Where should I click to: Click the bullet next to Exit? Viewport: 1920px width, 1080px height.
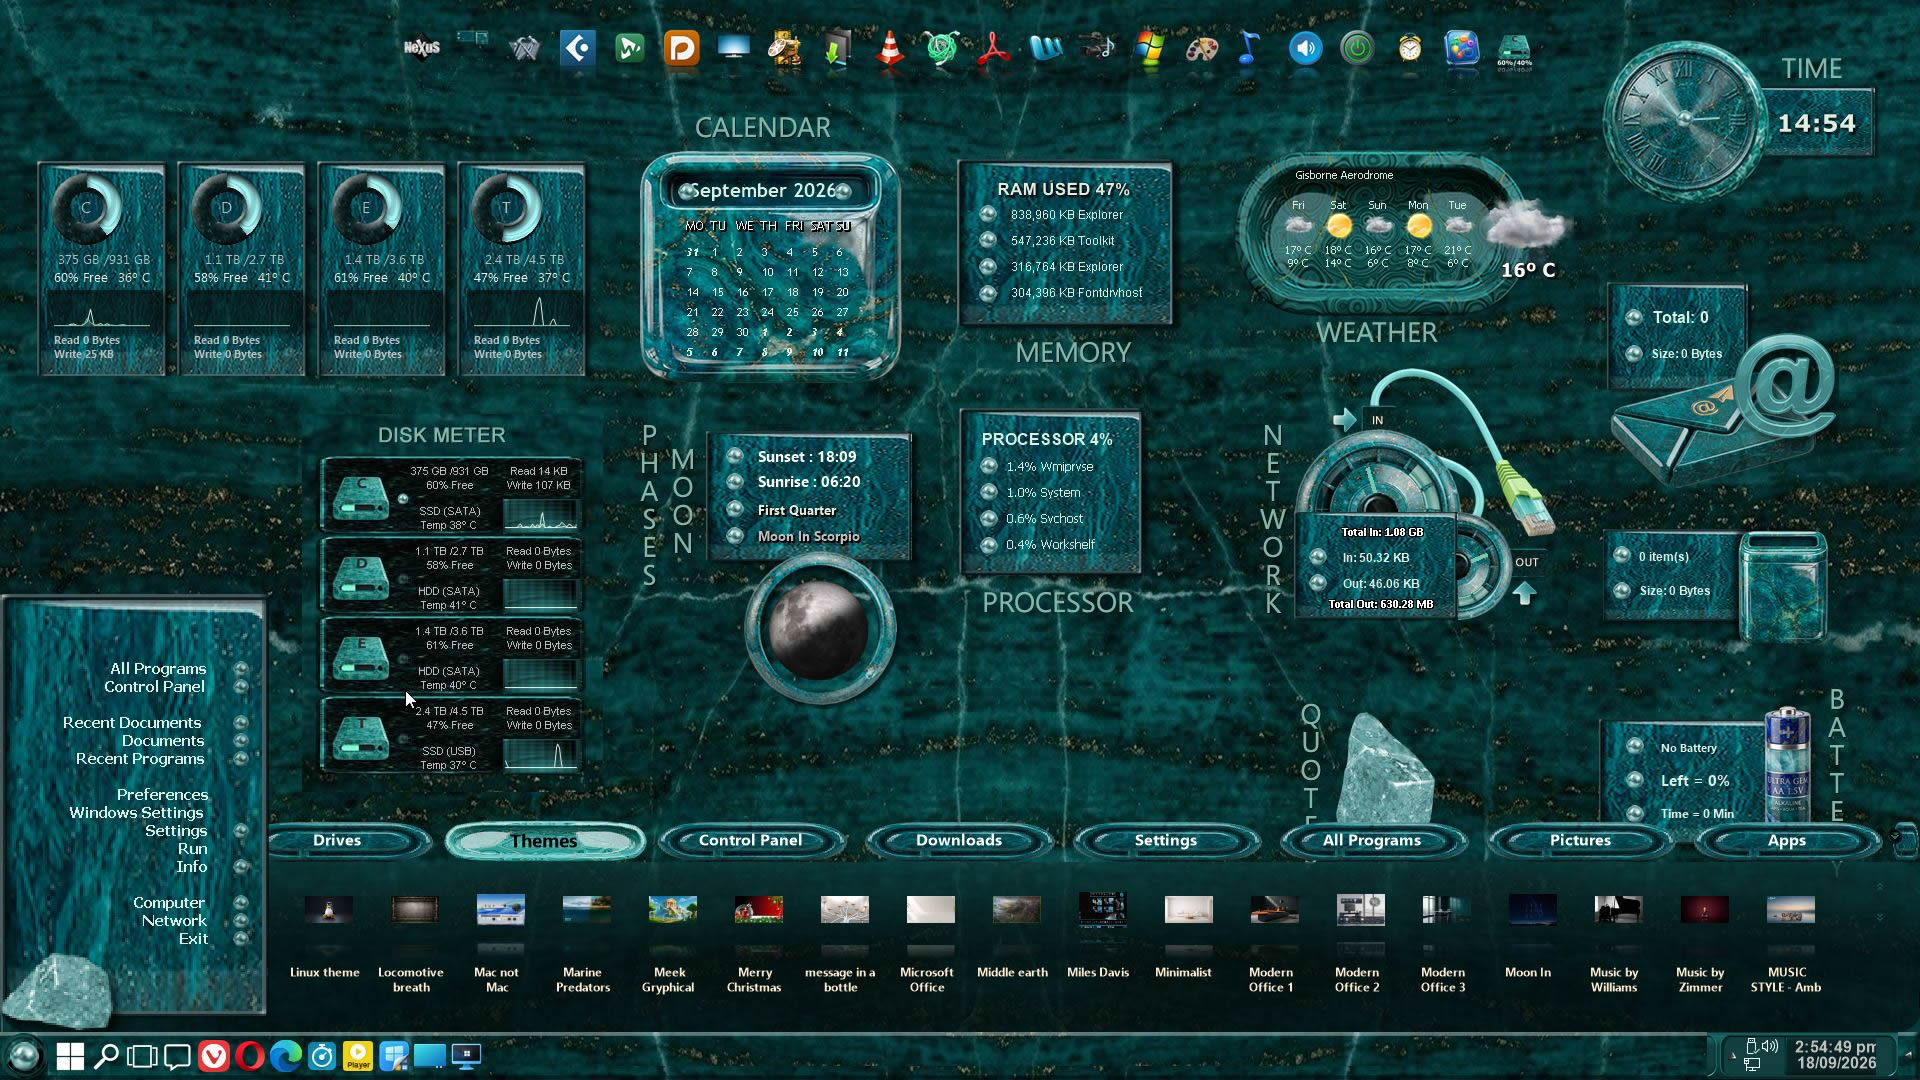[241, 938]
